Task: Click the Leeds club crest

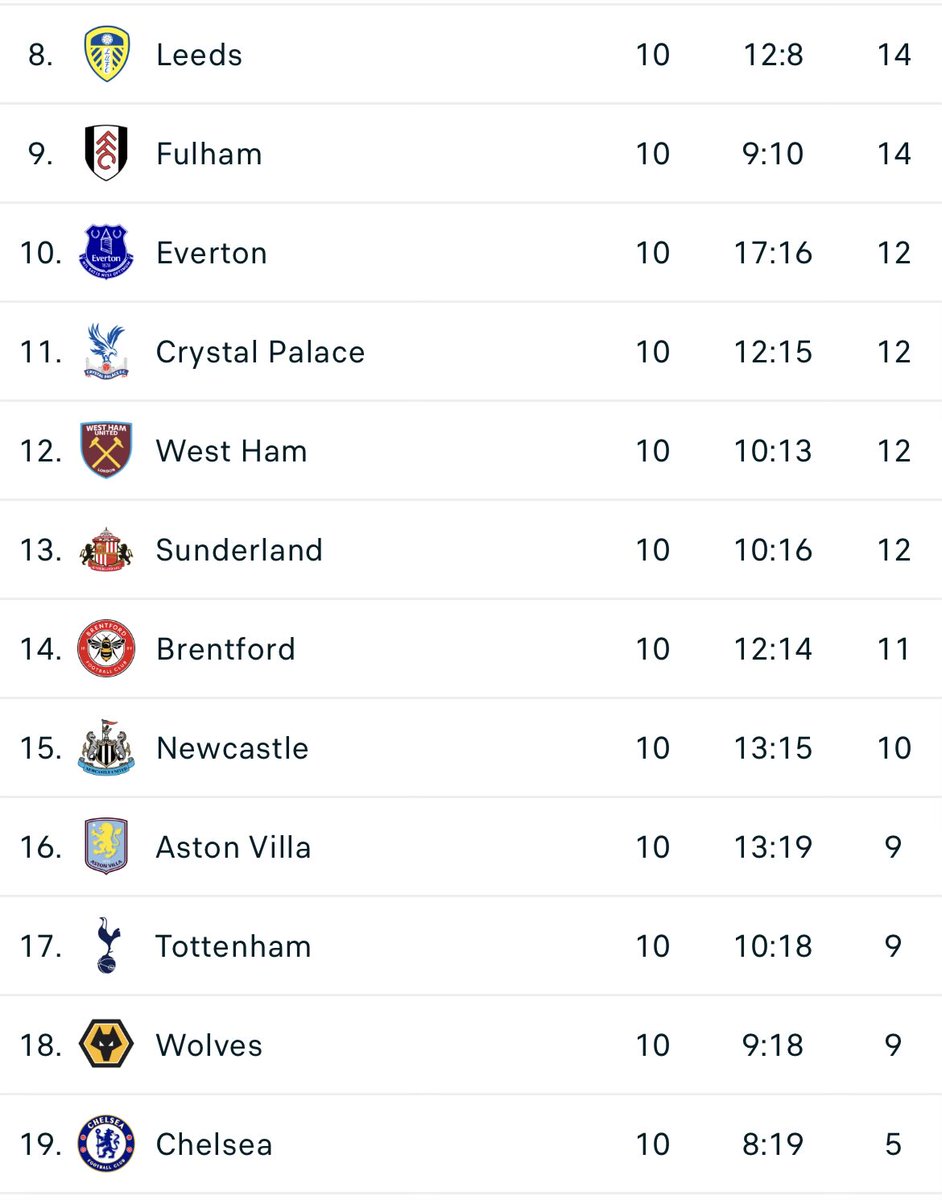Action: click(x=106, y=54)
